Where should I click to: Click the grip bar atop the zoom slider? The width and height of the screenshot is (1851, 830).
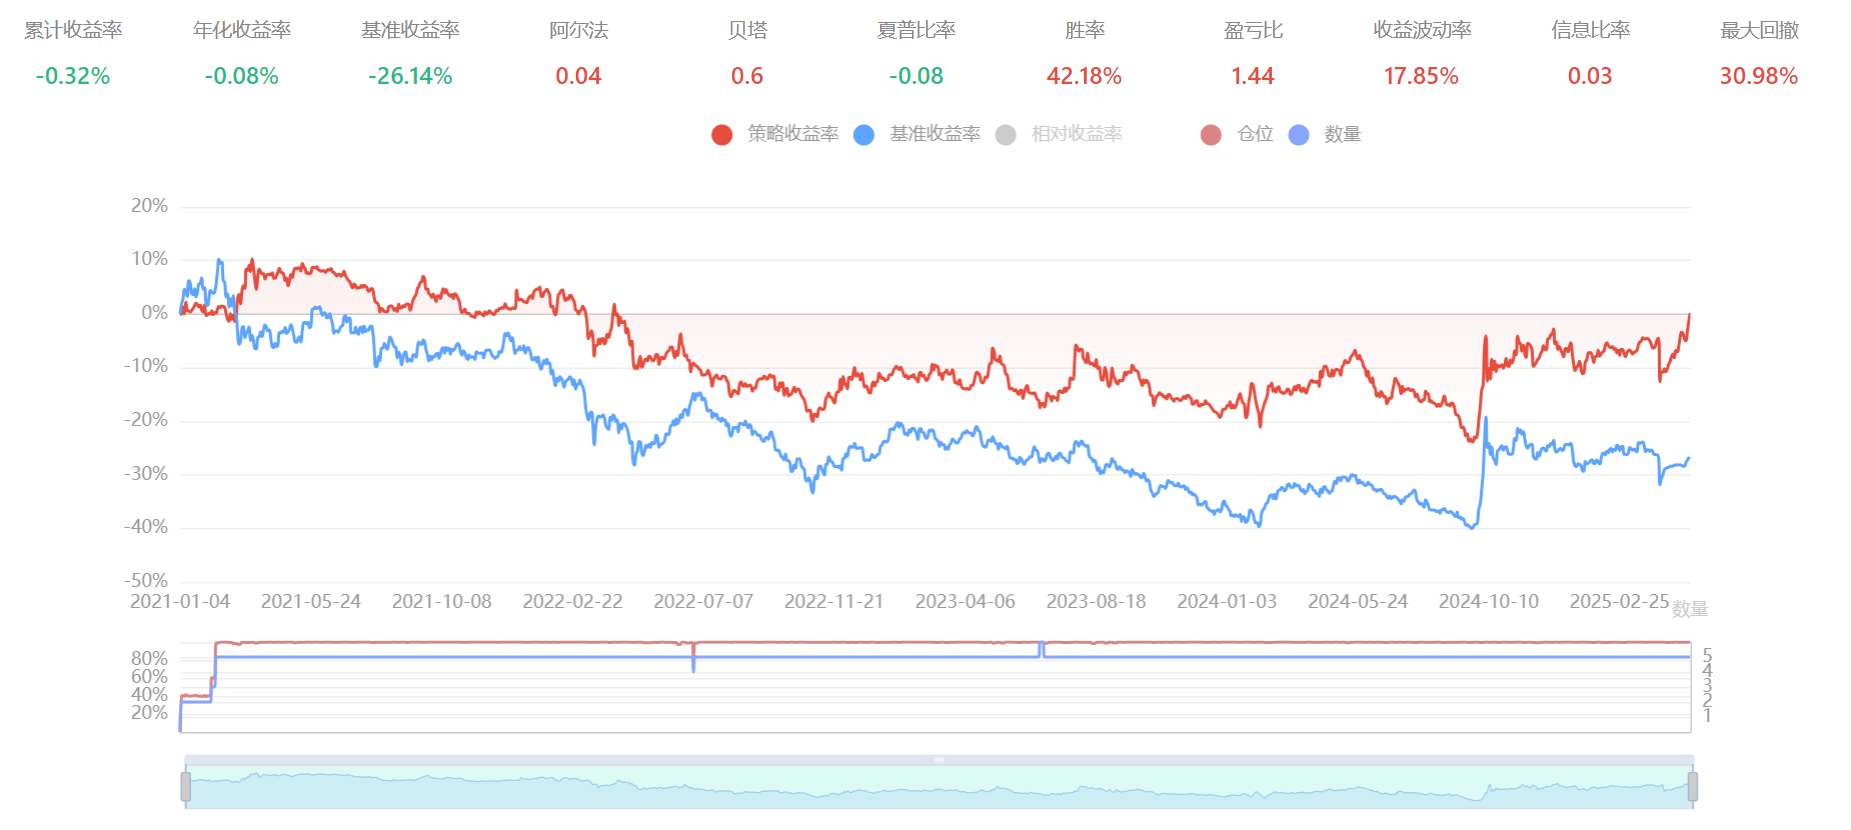[x=939, y=760]
